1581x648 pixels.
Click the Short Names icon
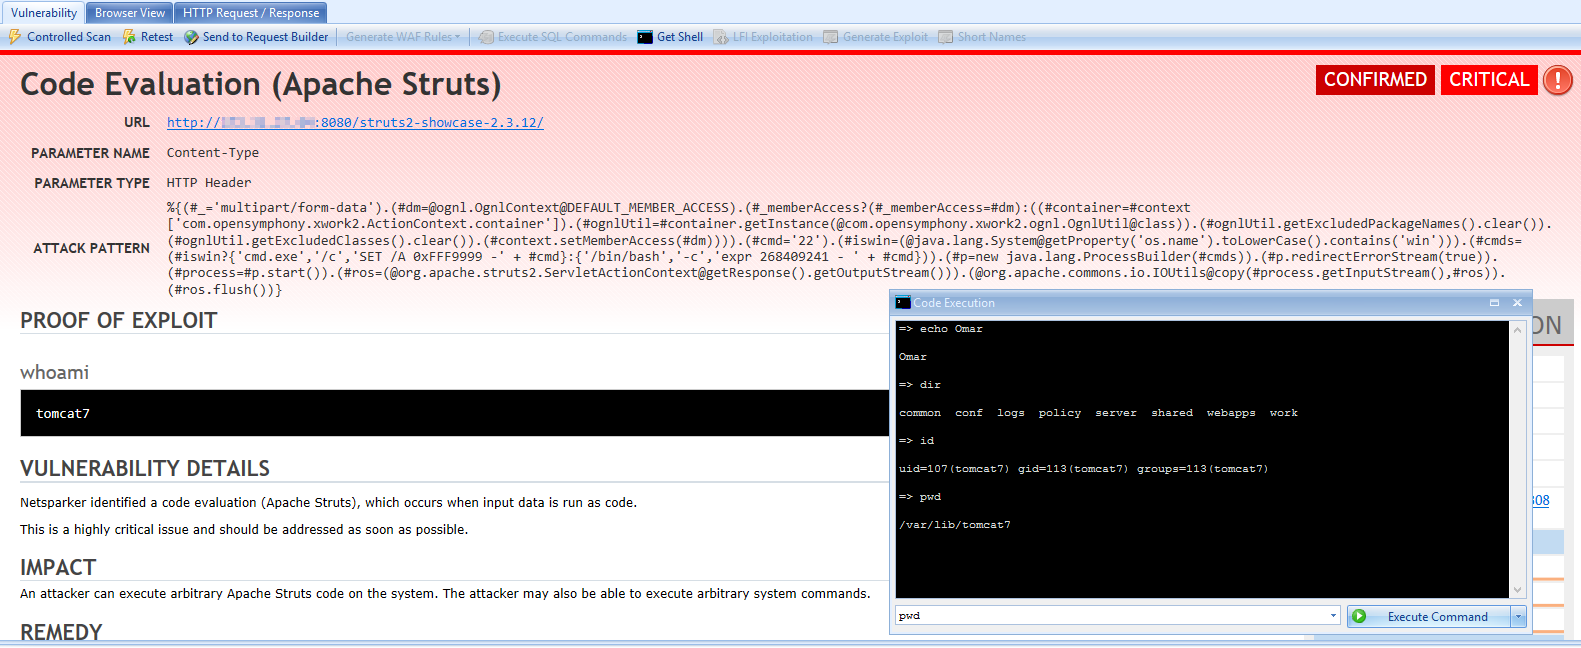pyautogui.click(x=946, y=37)
